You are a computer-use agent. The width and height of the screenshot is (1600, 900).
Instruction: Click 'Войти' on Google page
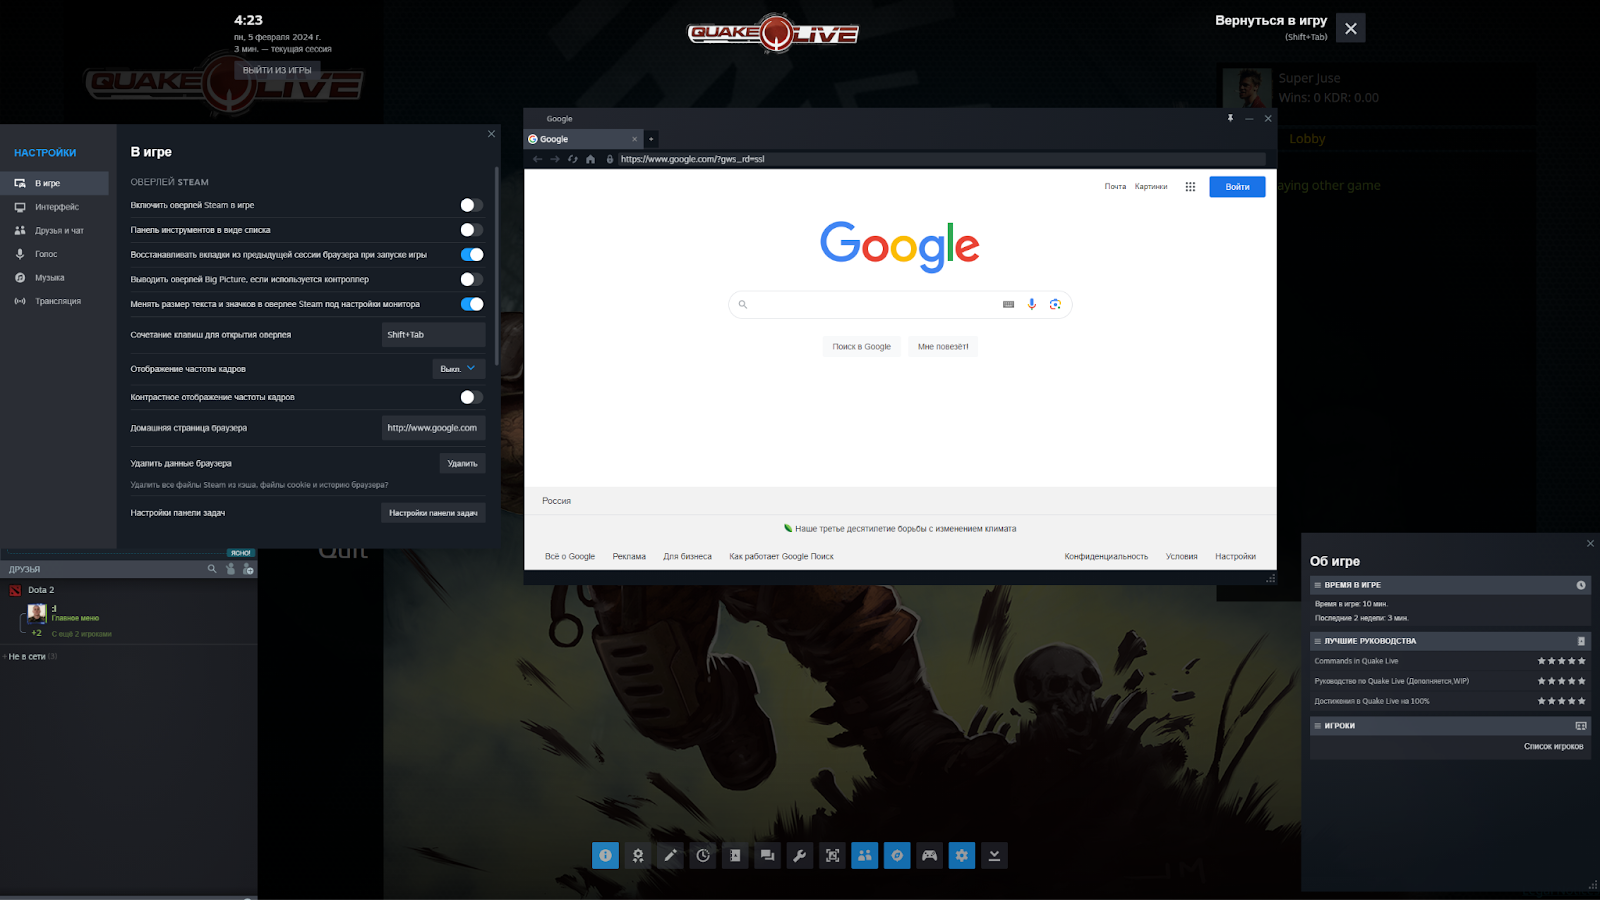pyautogui.click(x=1237, y=187)
